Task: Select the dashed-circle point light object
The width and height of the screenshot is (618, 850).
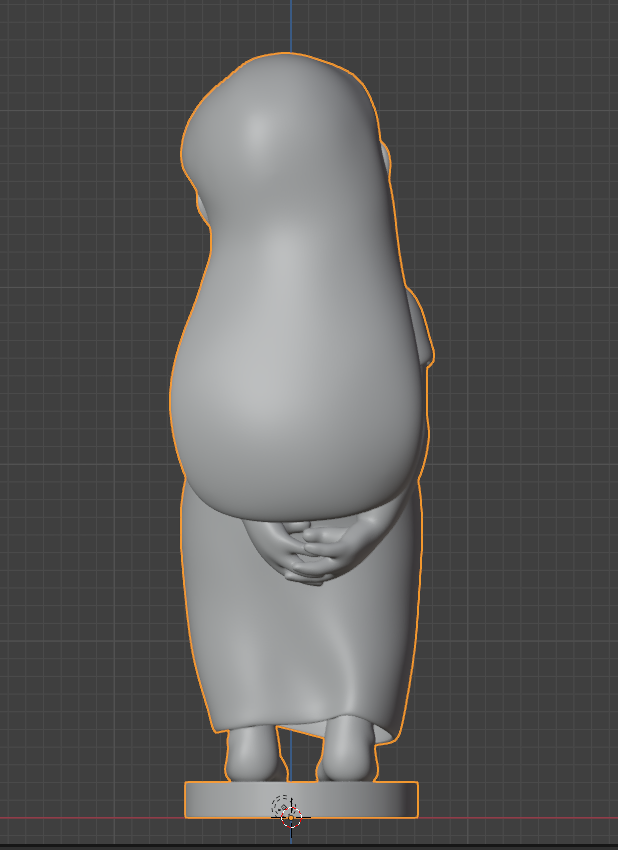Action: point(281,806)
